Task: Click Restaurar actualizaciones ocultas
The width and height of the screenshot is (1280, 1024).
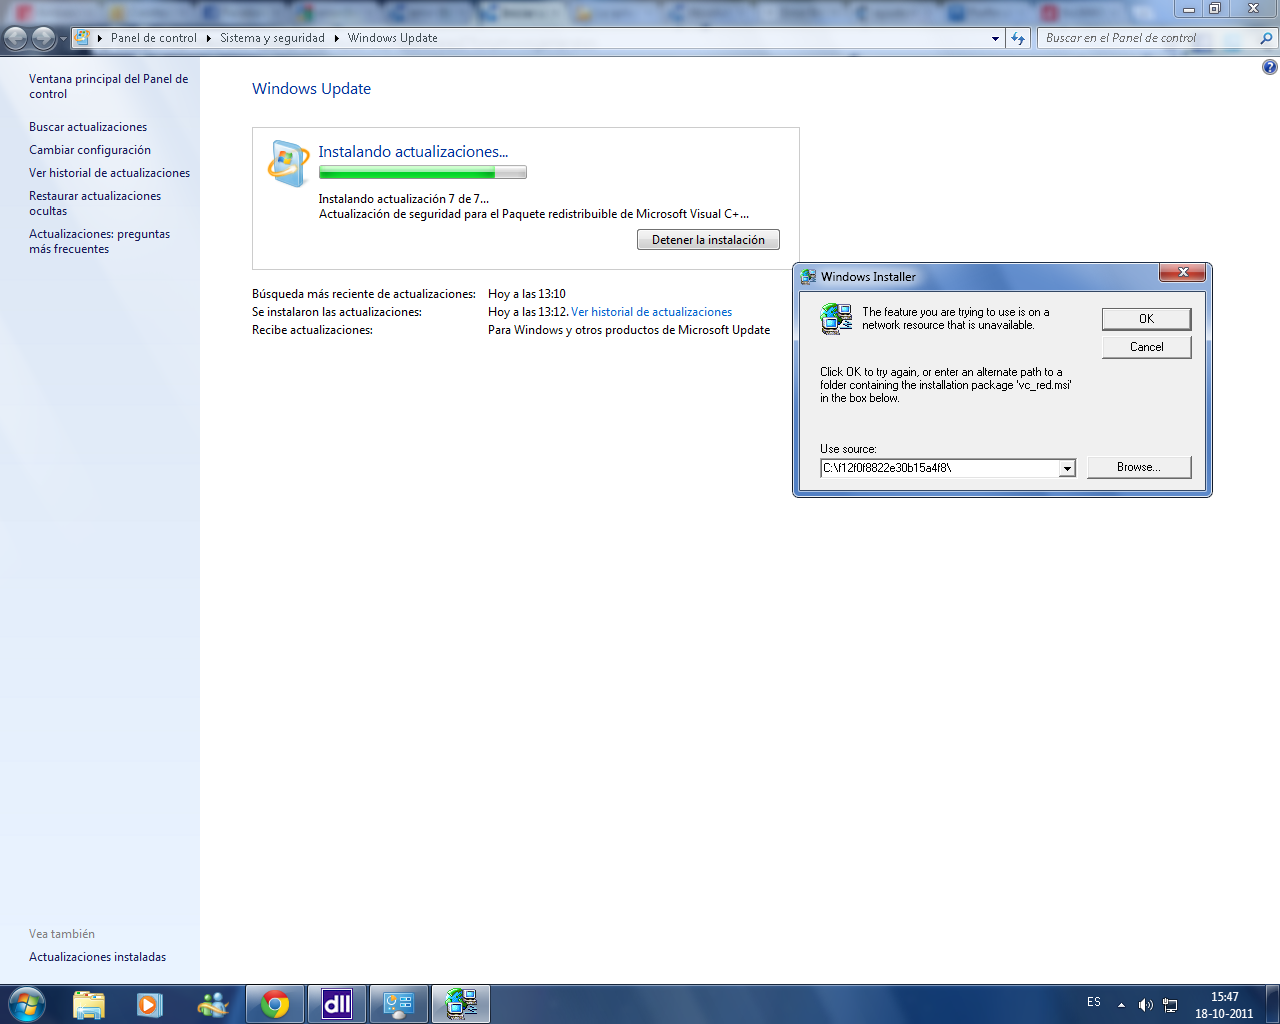Action: point(95,203)
